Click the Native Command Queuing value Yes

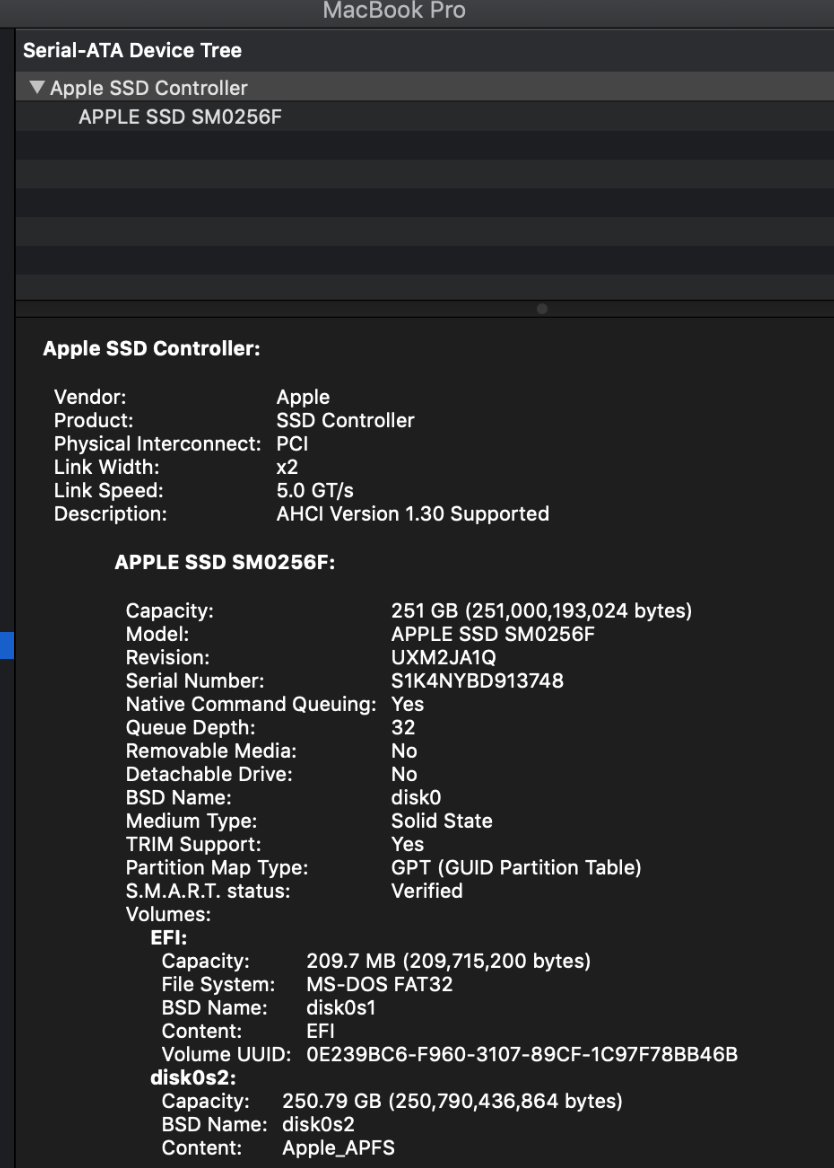407,704
